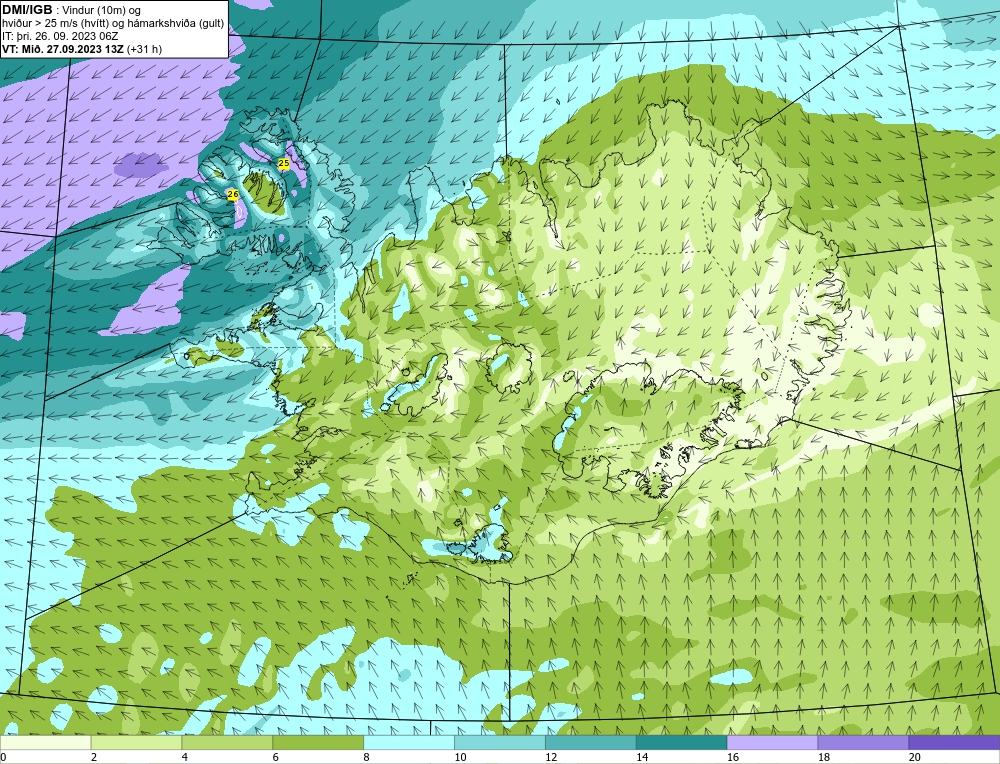Click the 'Vindur (10m) og' text
Screen dimensions: 1000x764
[102, 10]
